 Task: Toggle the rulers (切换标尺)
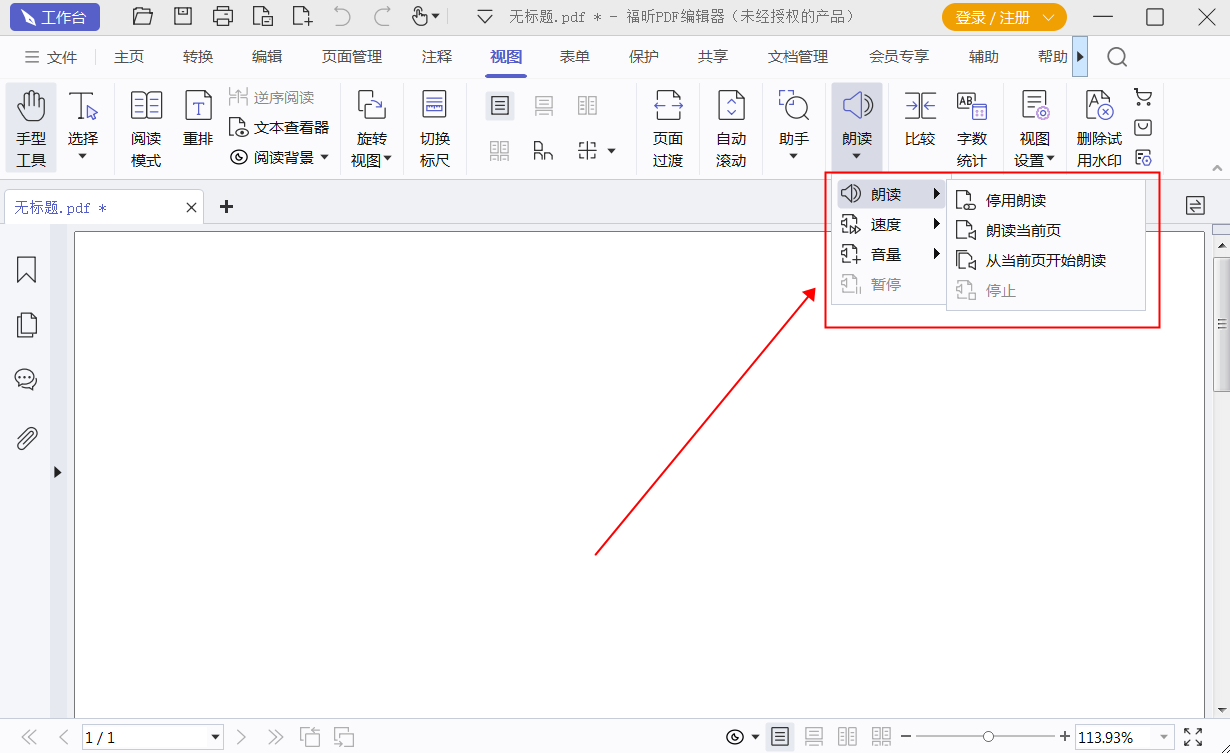click(x=434, y=127)
